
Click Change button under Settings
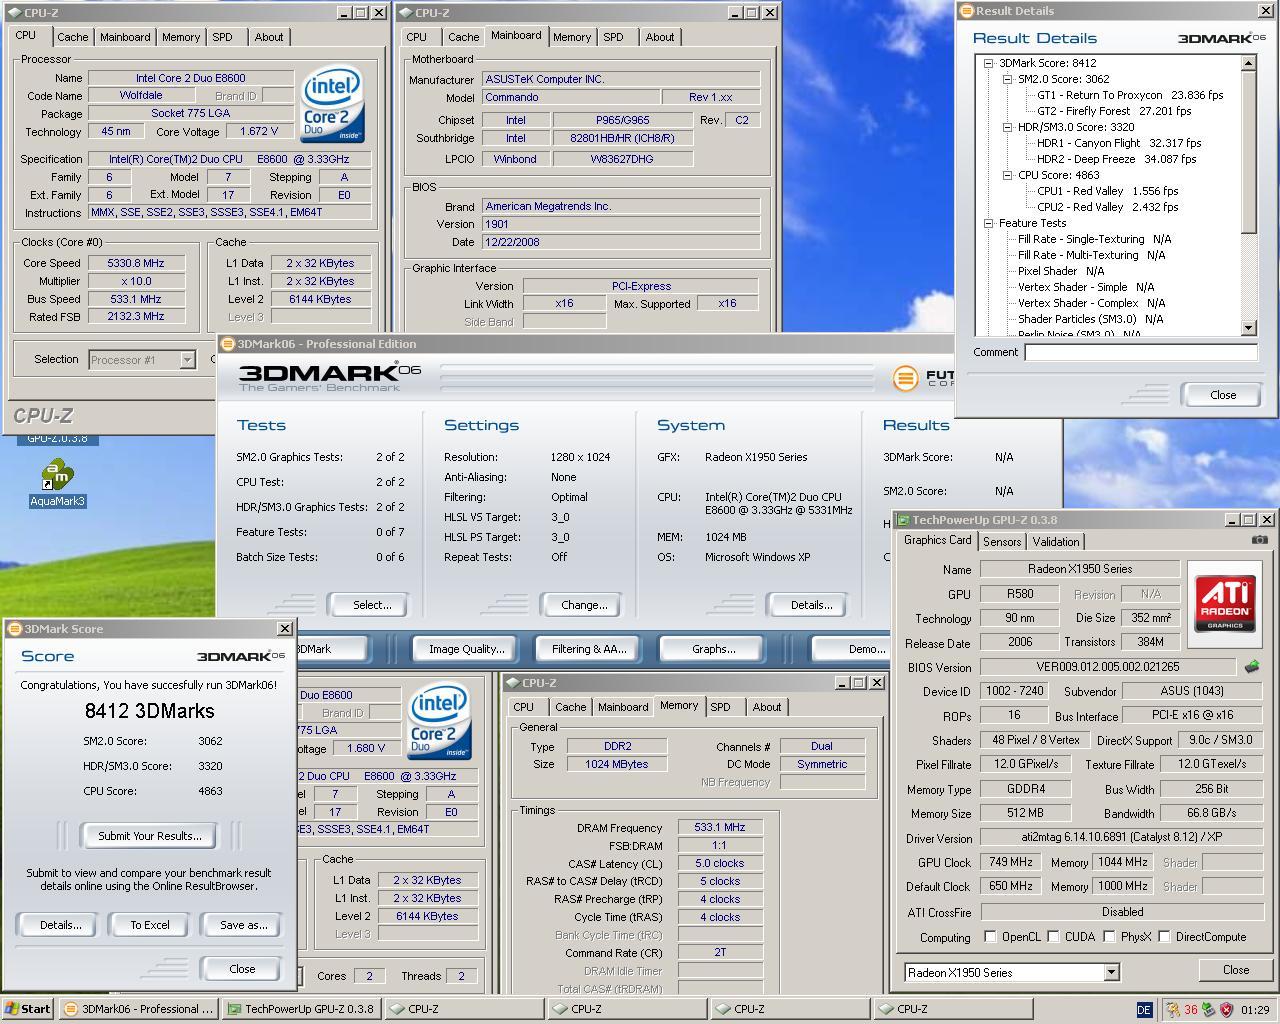pos(584,605)
